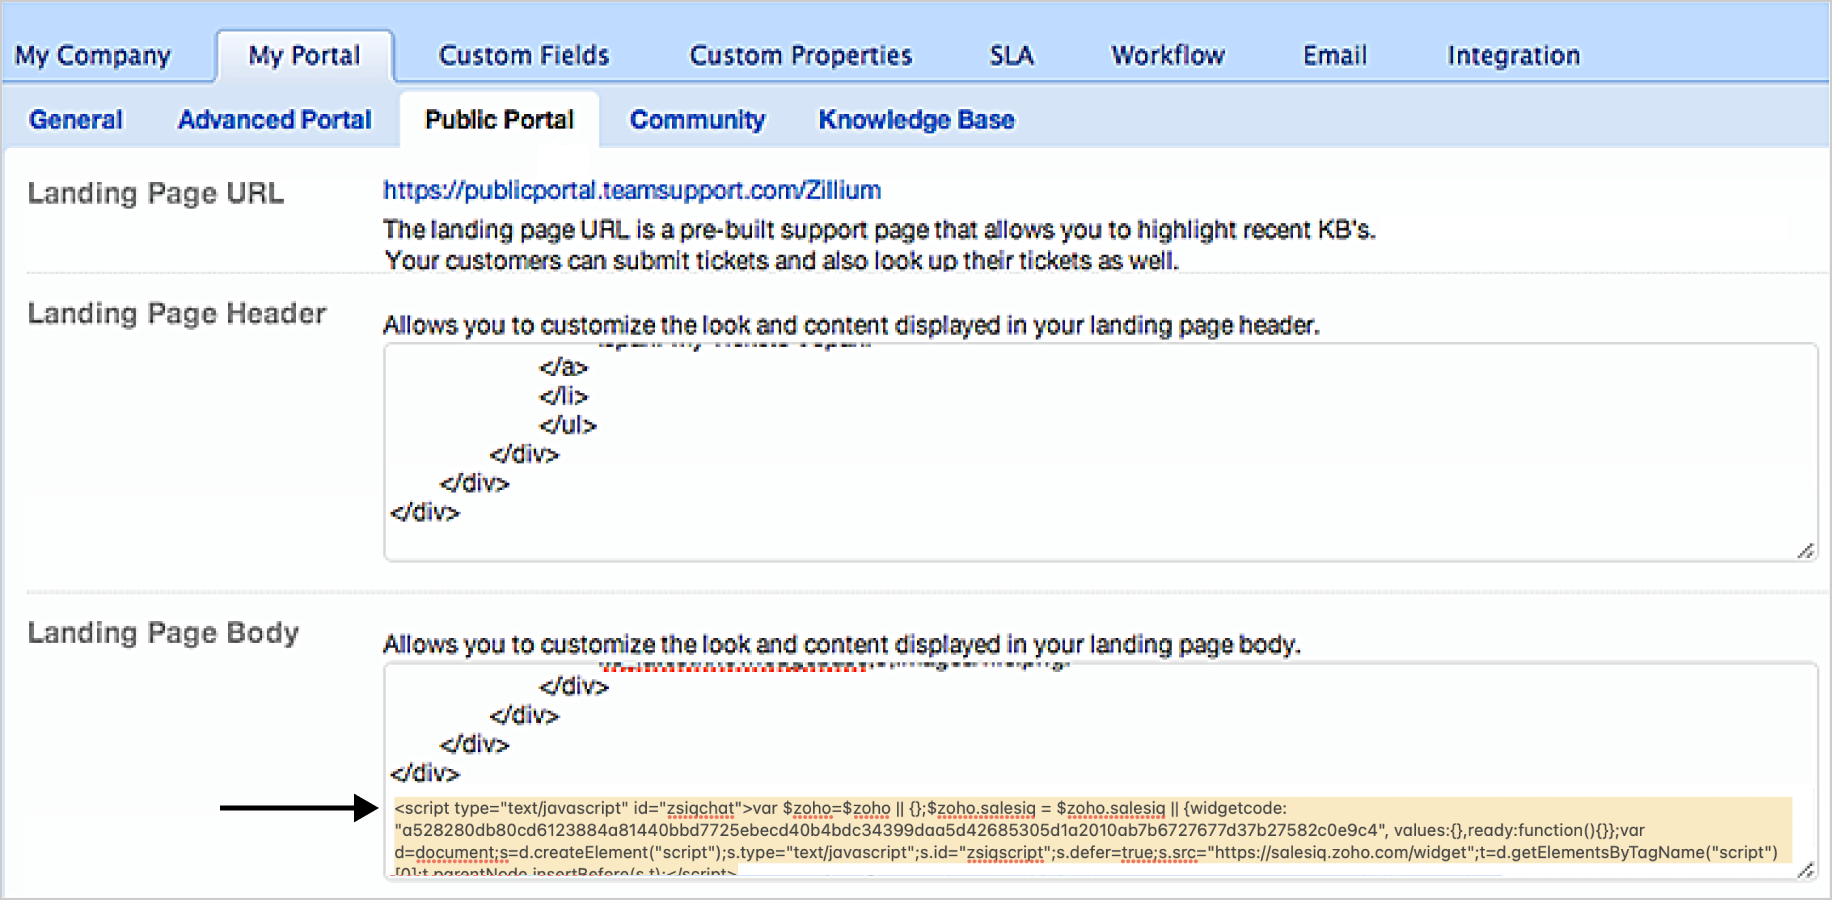Grab the Landing Page Header resize handle

click(1805, 551)
